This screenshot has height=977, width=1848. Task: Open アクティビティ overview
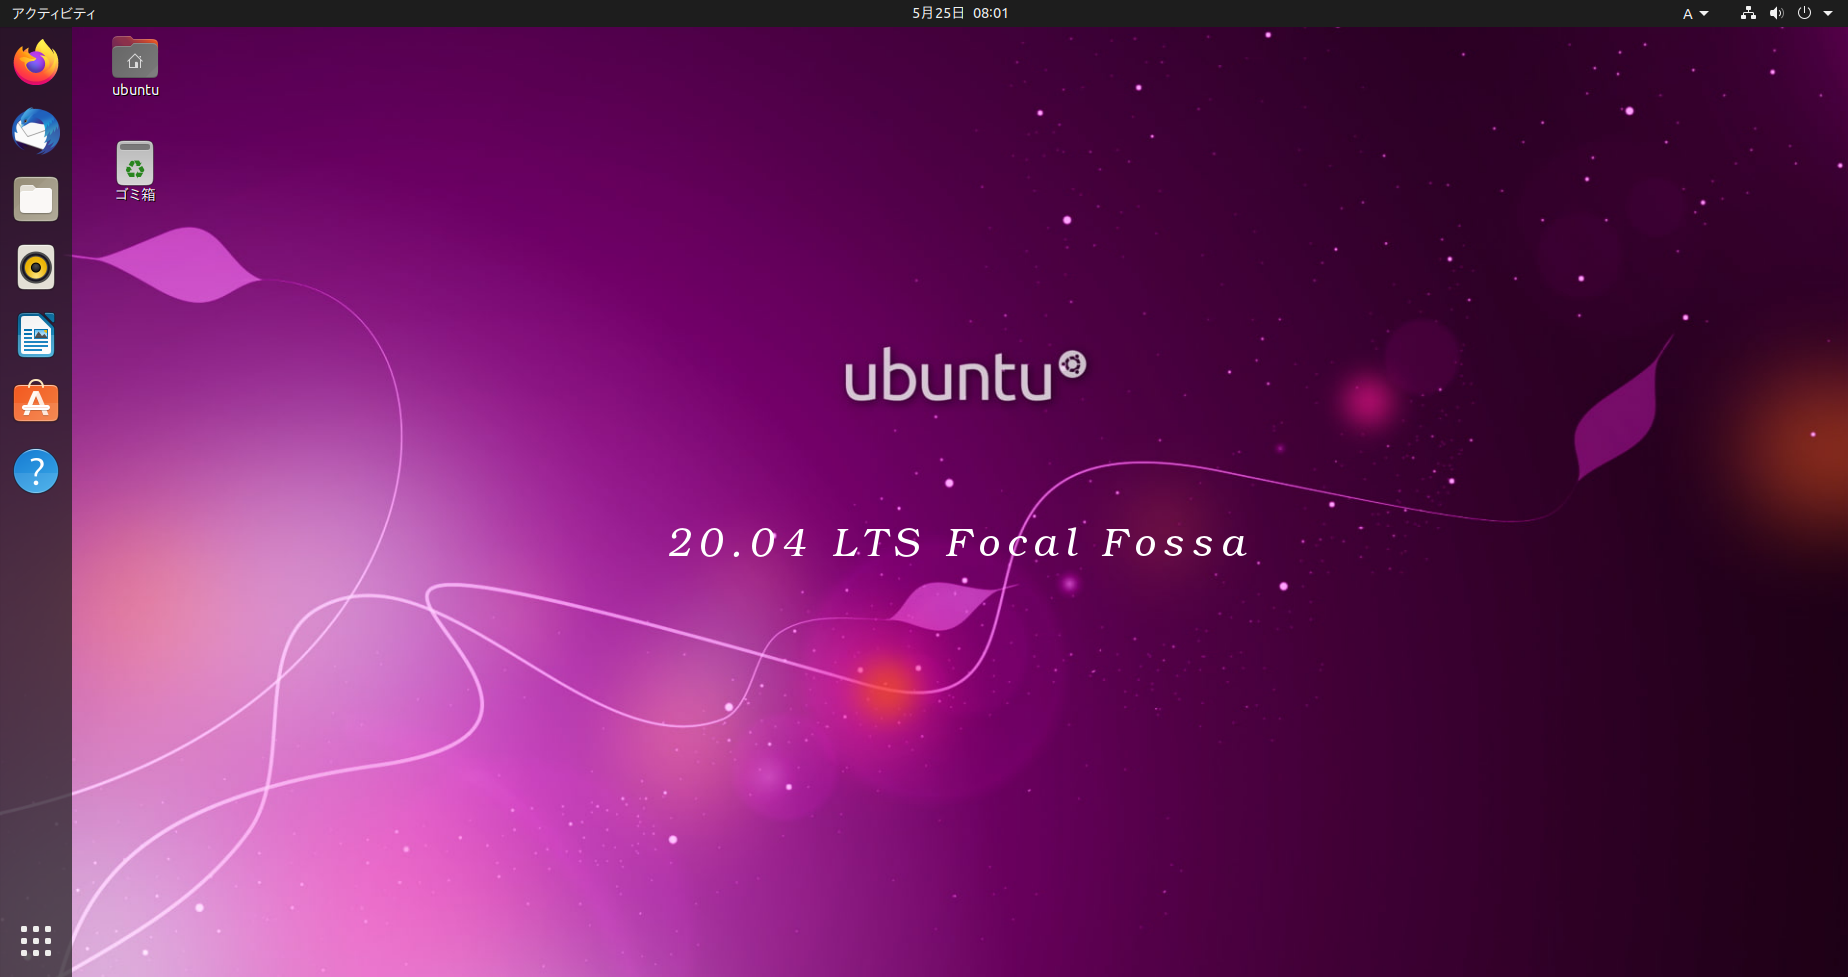54,13
